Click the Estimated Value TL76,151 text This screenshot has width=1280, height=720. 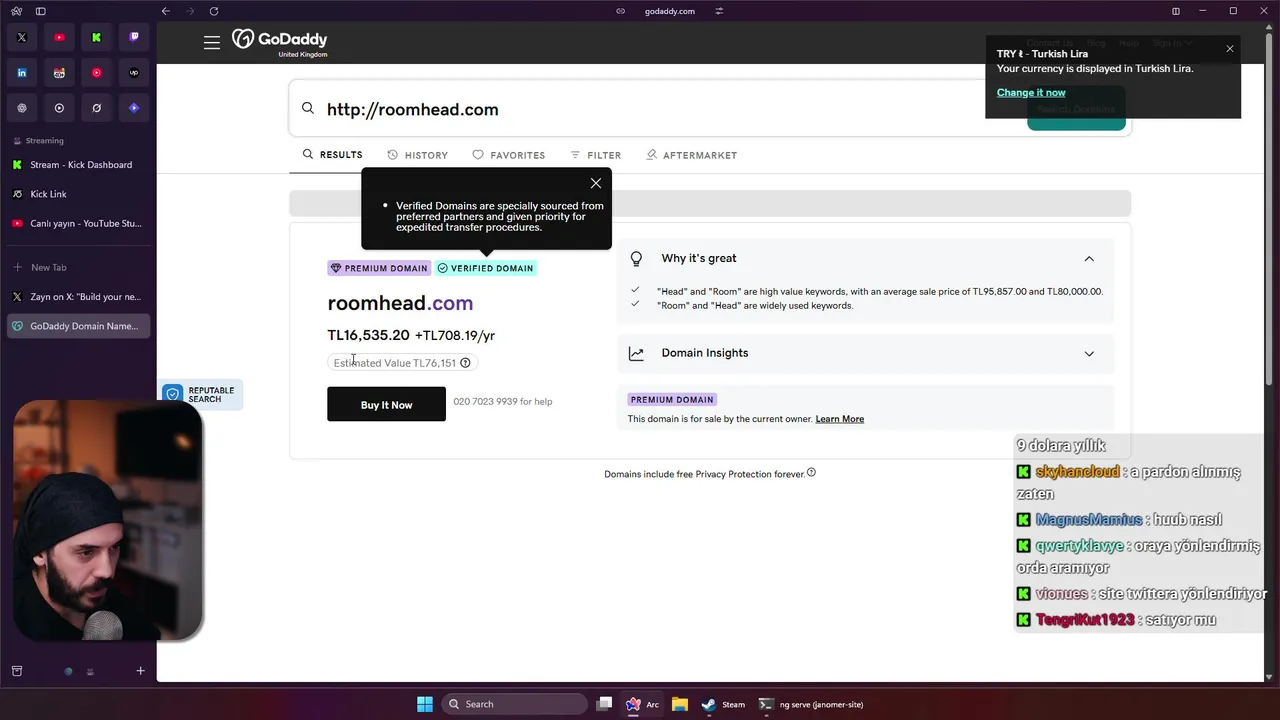point(394,363)
